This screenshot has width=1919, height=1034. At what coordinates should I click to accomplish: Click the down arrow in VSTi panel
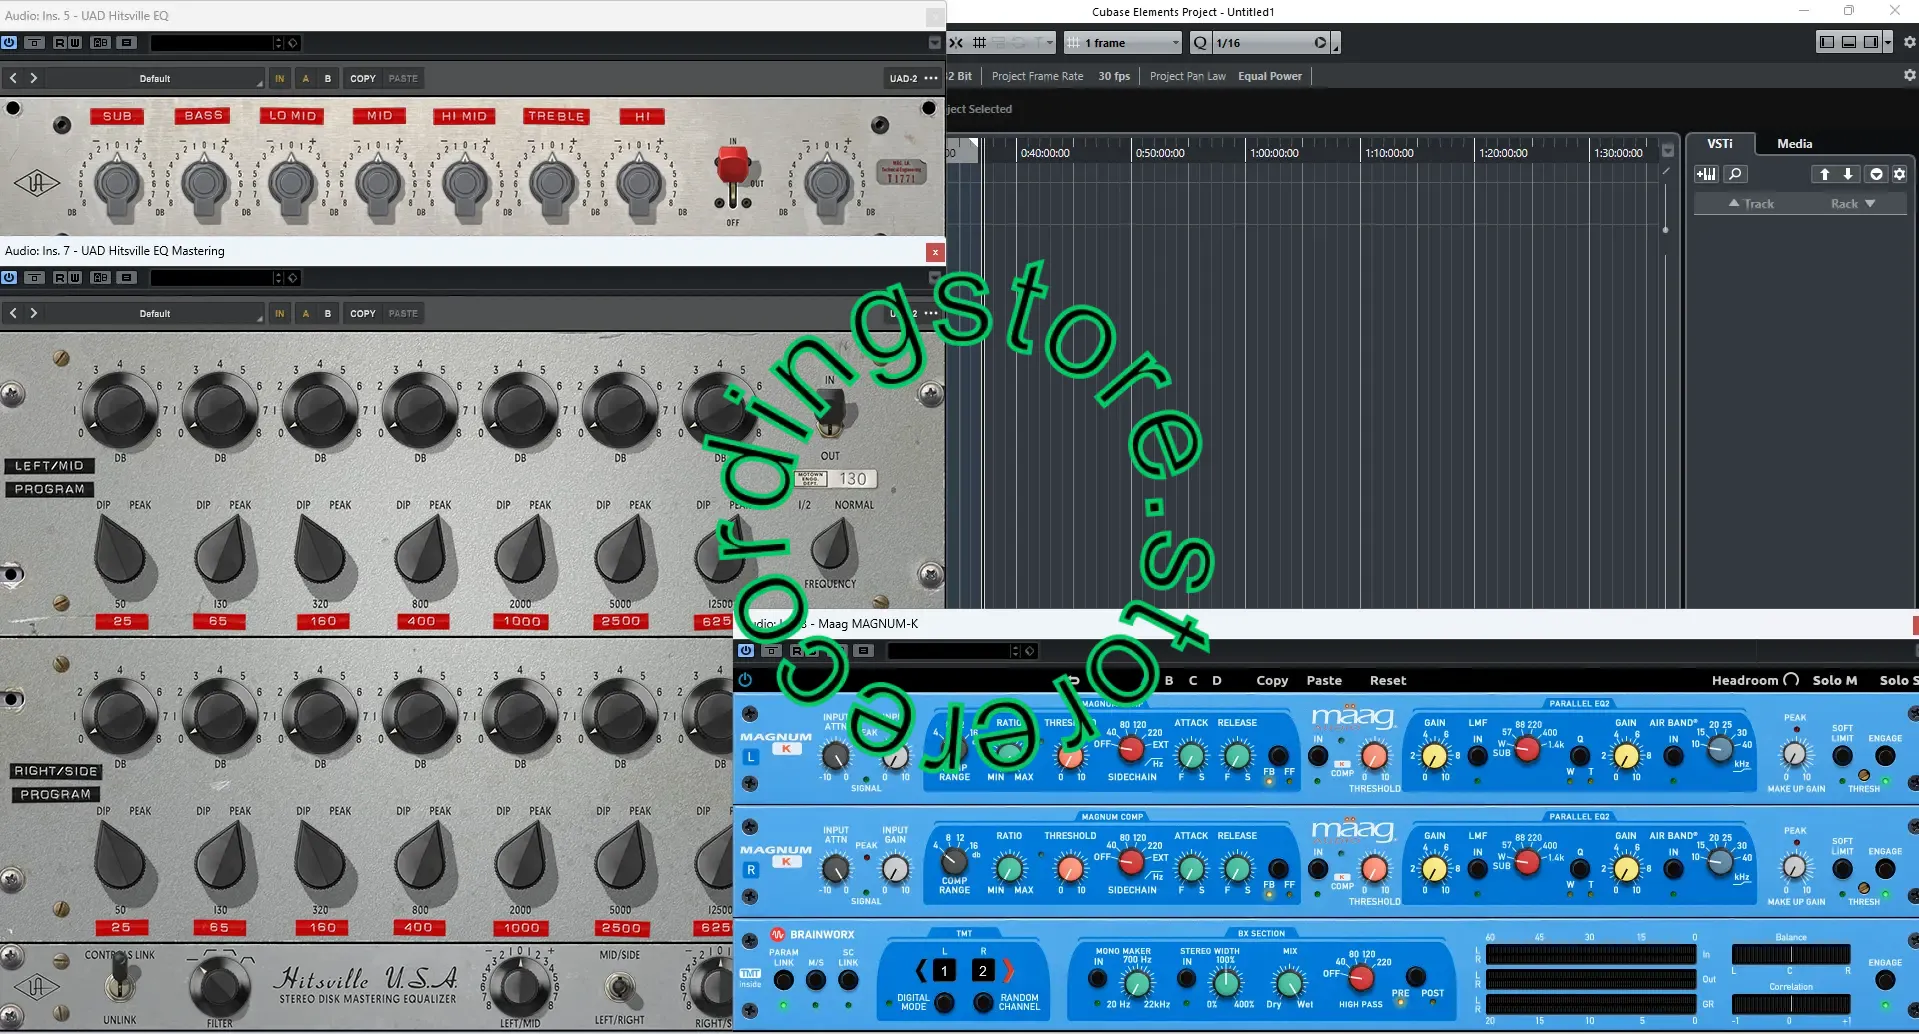point(1848,174)
